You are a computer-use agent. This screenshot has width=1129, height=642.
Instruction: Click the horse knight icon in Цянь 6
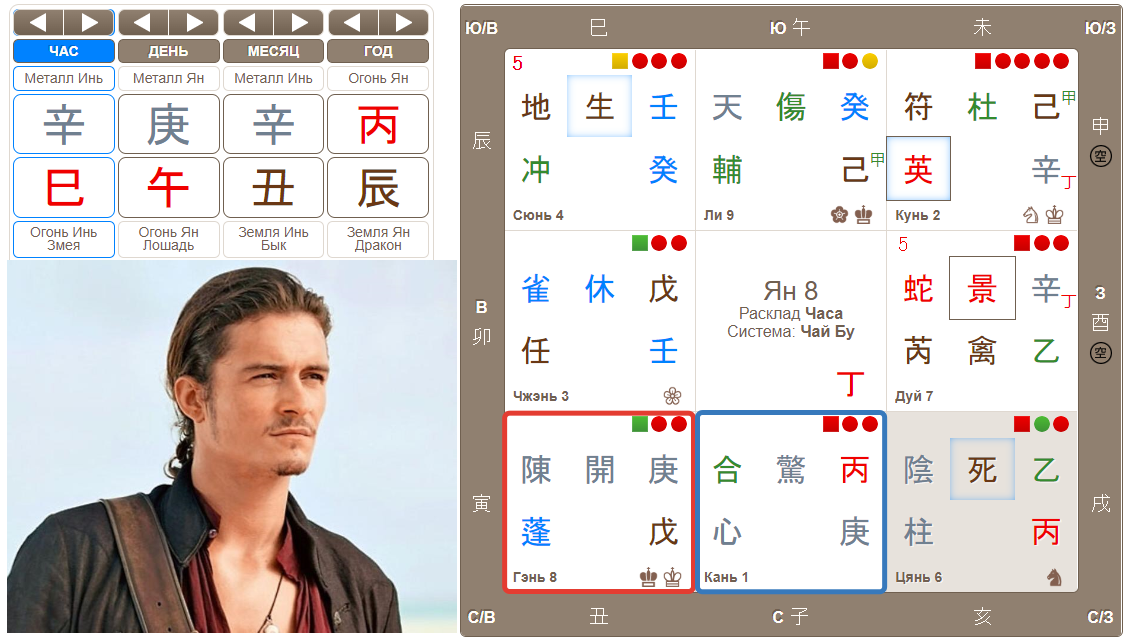[x=1055, y=577]
